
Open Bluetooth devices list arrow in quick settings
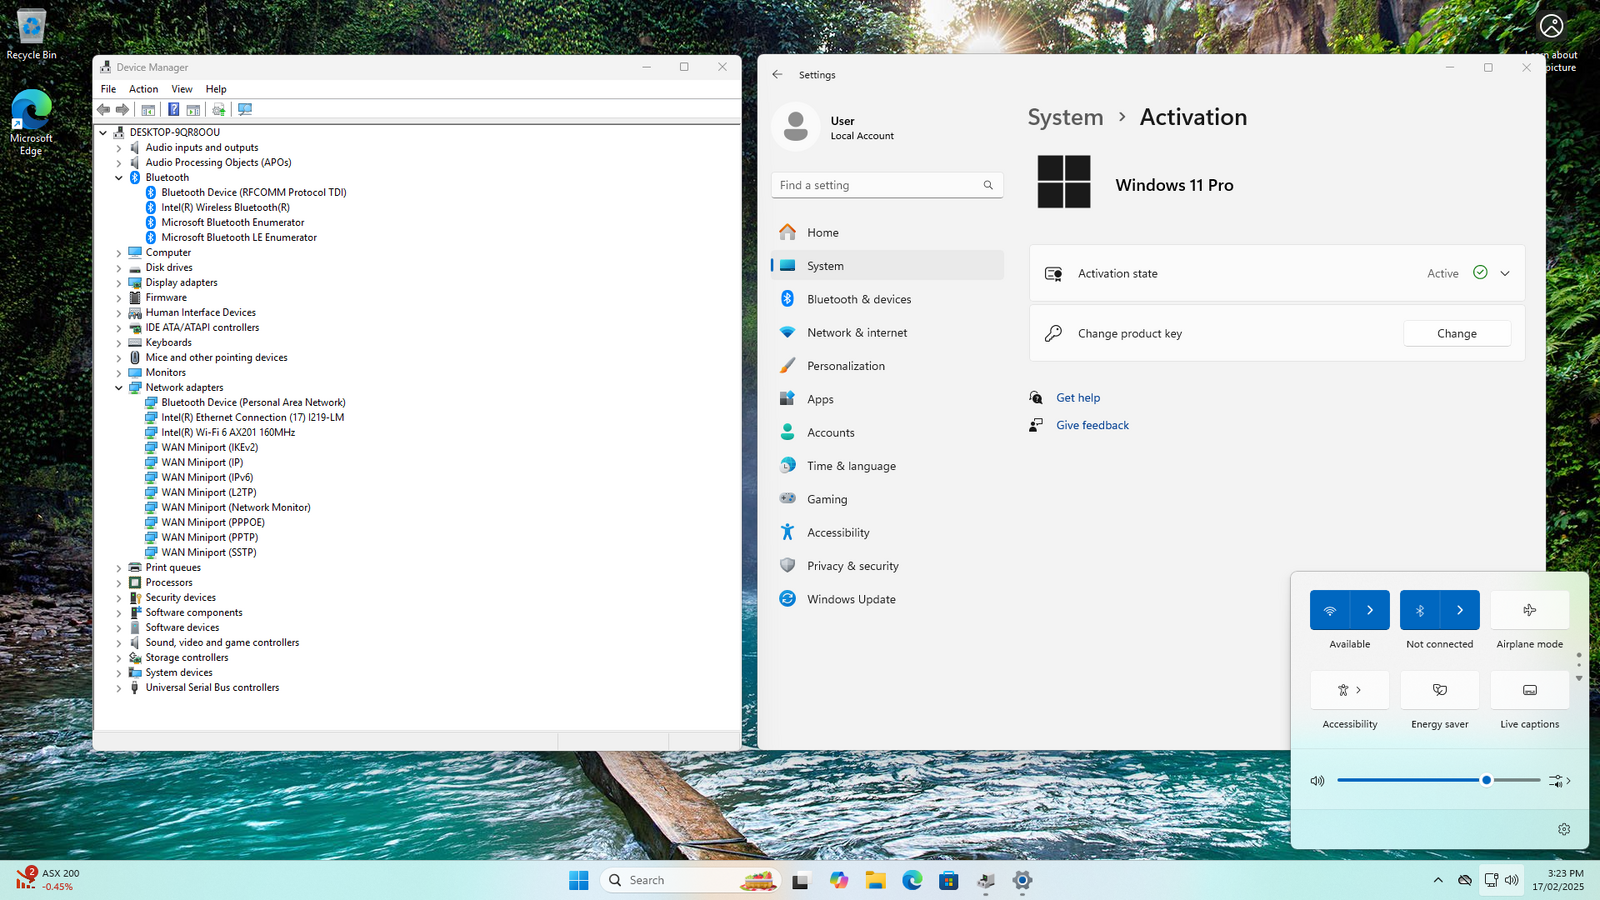pos(1460,610)
